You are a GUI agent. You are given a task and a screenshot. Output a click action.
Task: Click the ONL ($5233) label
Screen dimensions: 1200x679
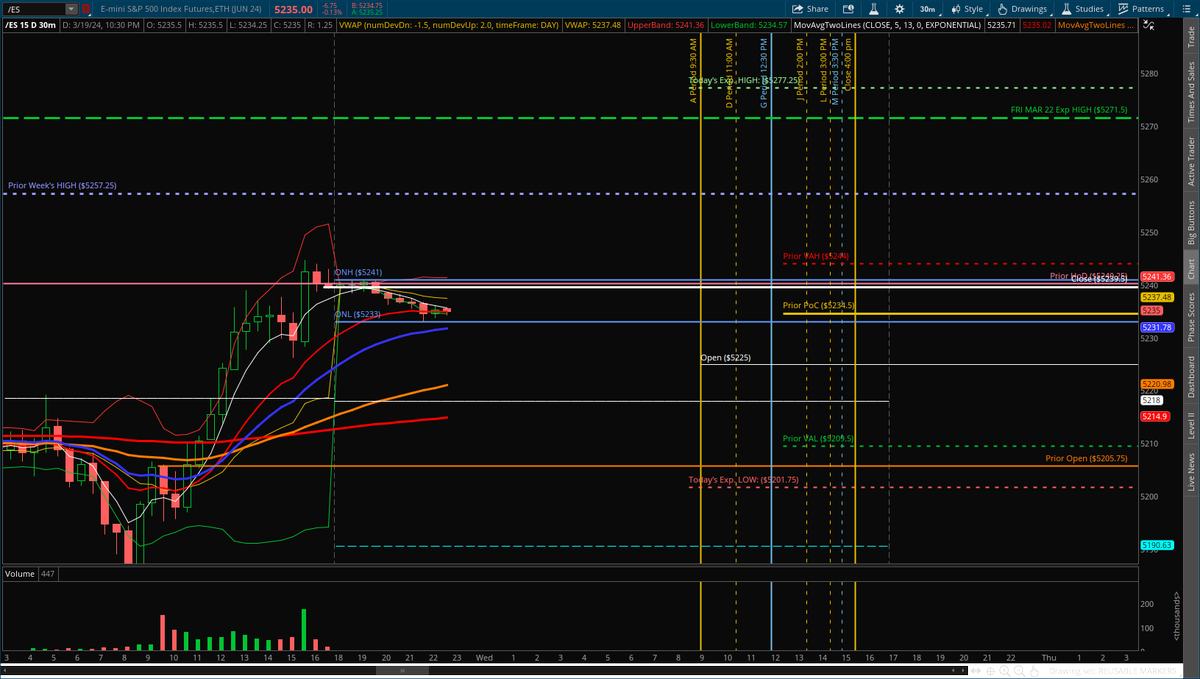(357, 315)
